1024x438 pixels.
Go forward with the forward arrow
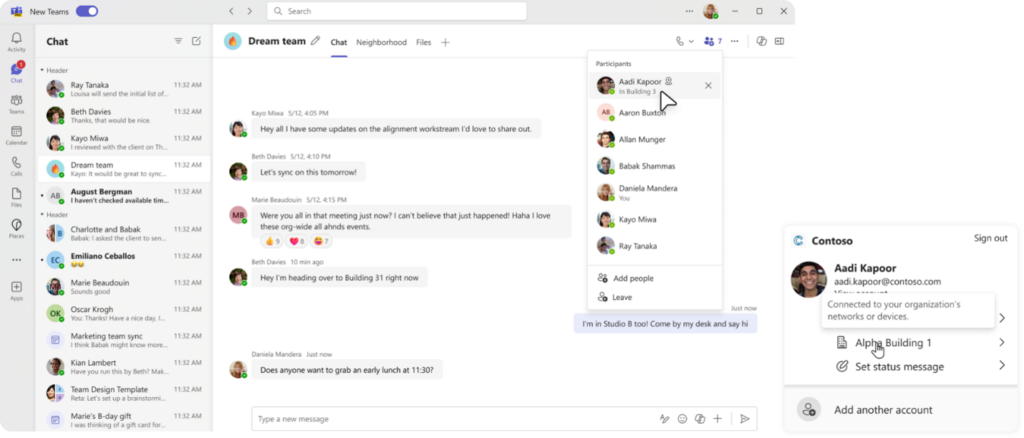click(x=249, y=11)
